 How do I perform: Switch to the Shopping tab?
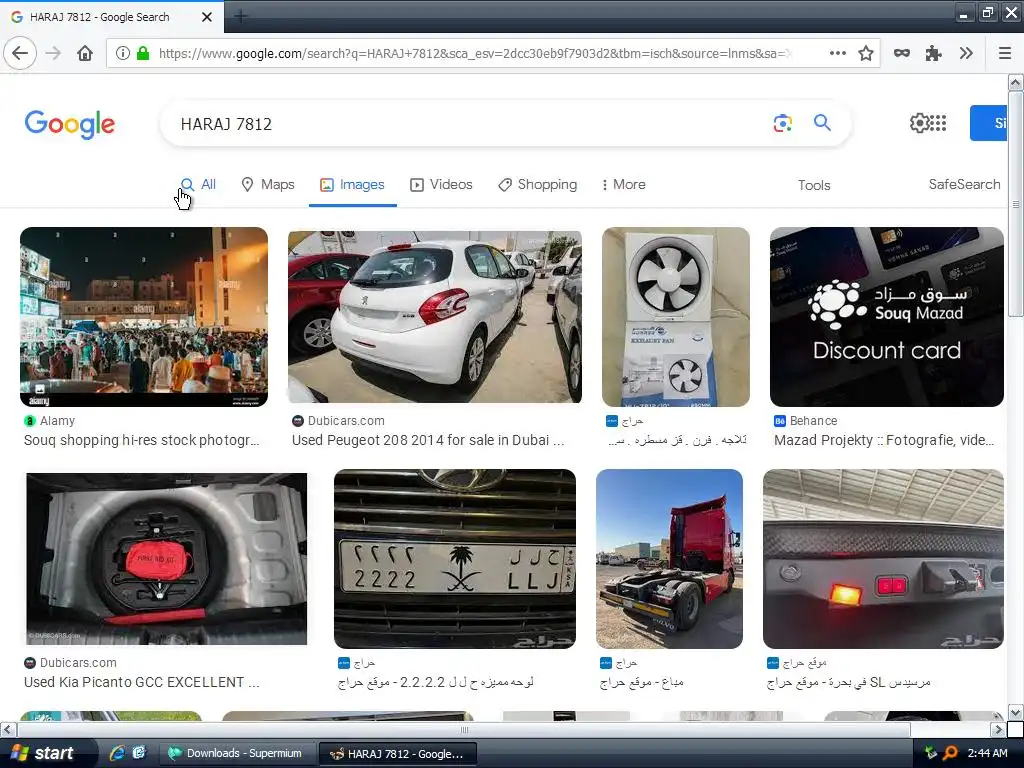(537, 185)
